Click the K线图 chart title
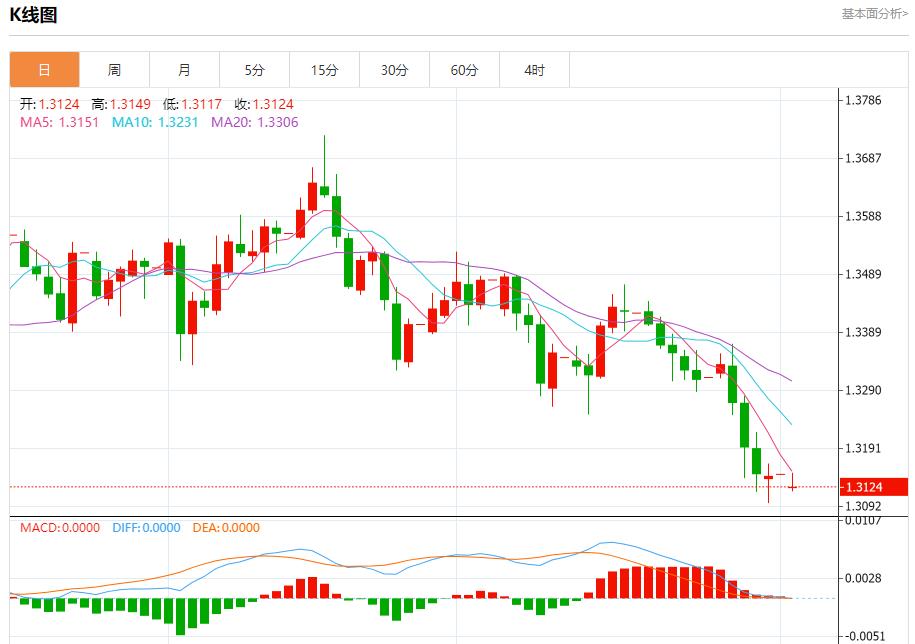Image resolution: width=915 pixels, height=644 pixels. [x=32, y=15]
